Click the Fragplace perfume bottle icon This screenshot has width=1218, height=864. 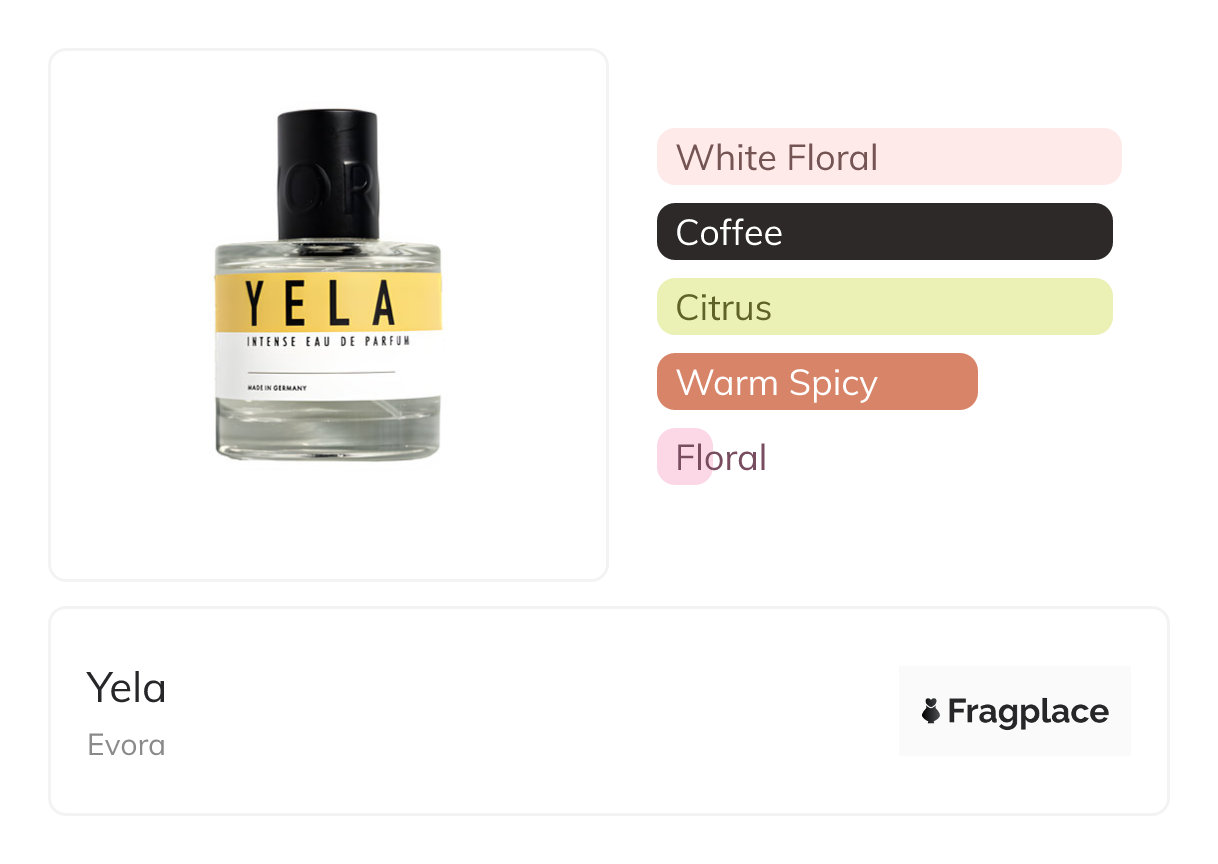[931, 711]
